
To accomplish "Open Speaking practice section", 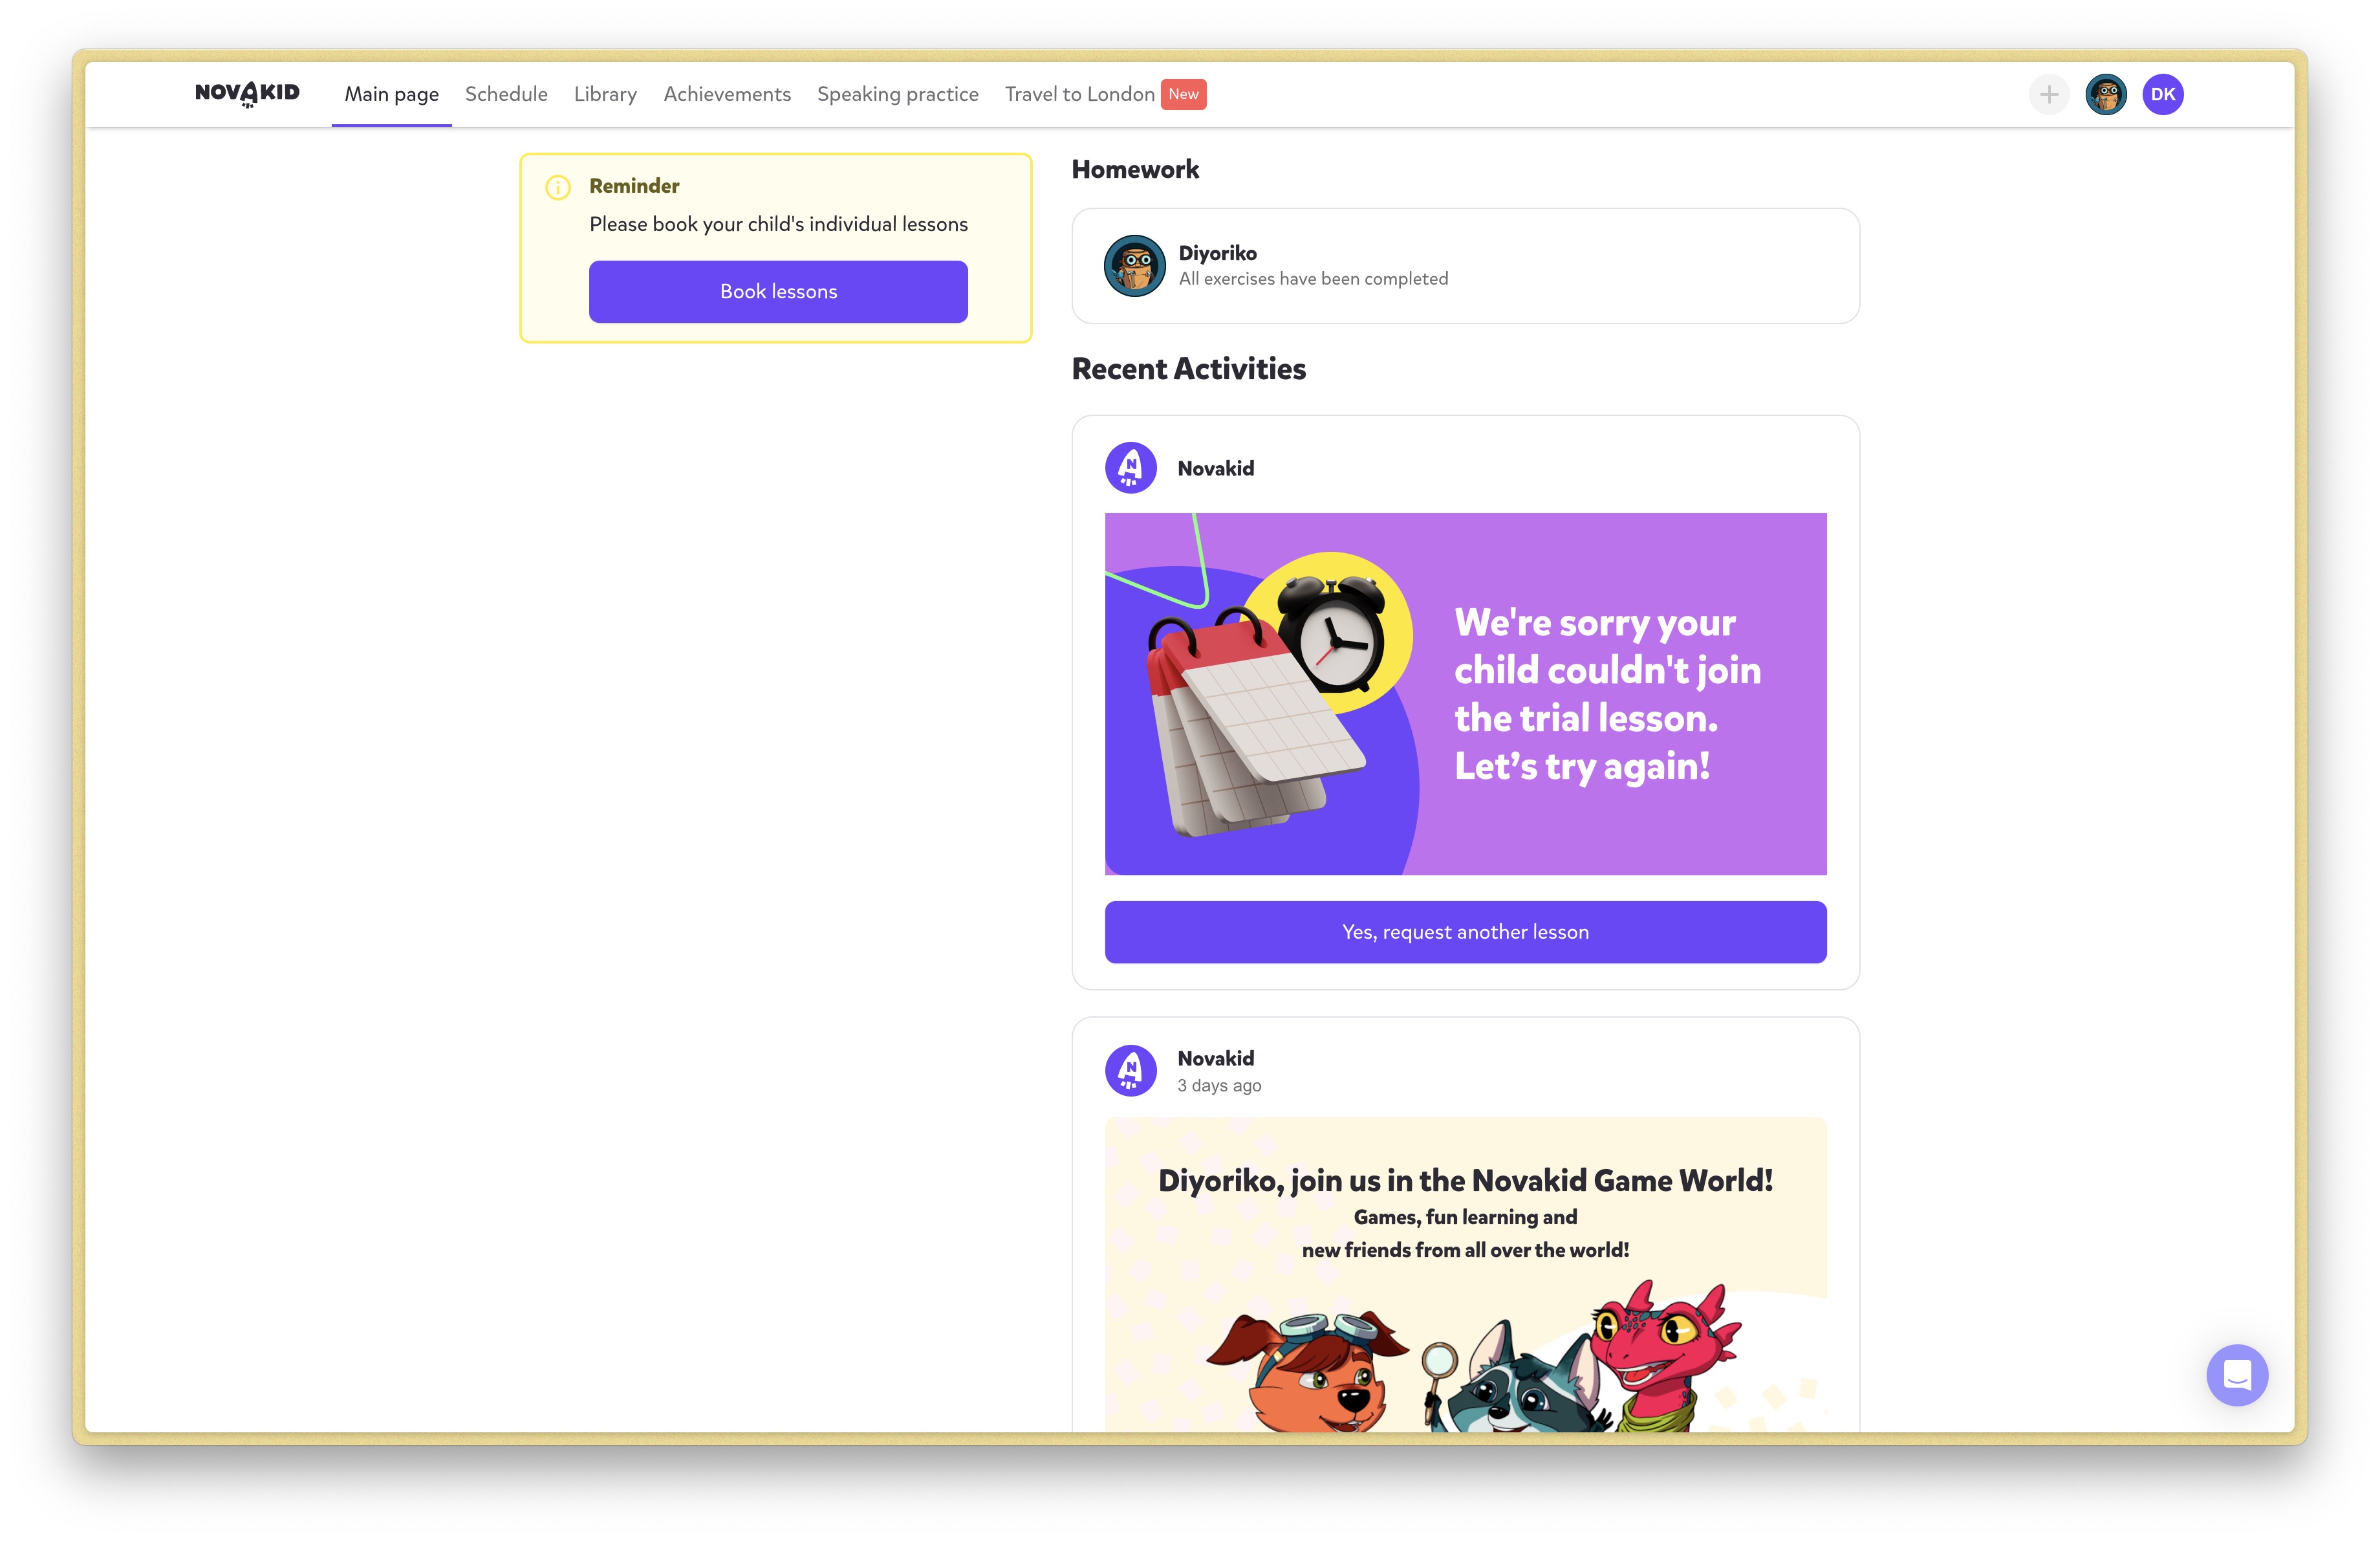I will point(898,94).
